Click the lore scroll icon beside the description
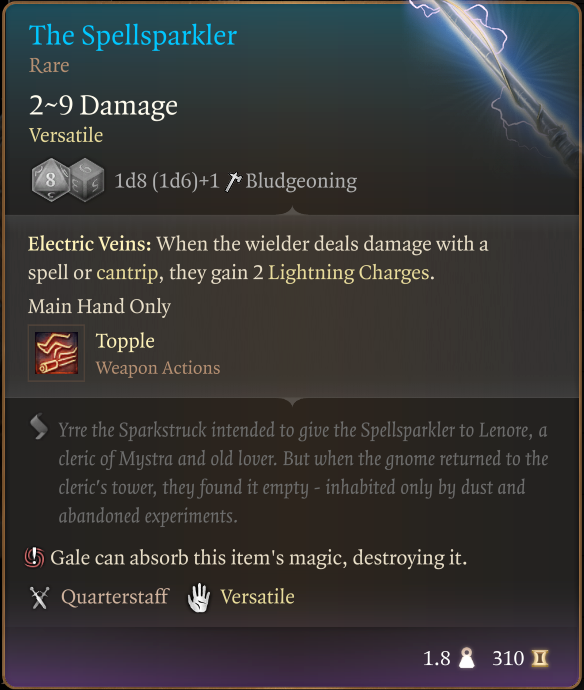 39,426
